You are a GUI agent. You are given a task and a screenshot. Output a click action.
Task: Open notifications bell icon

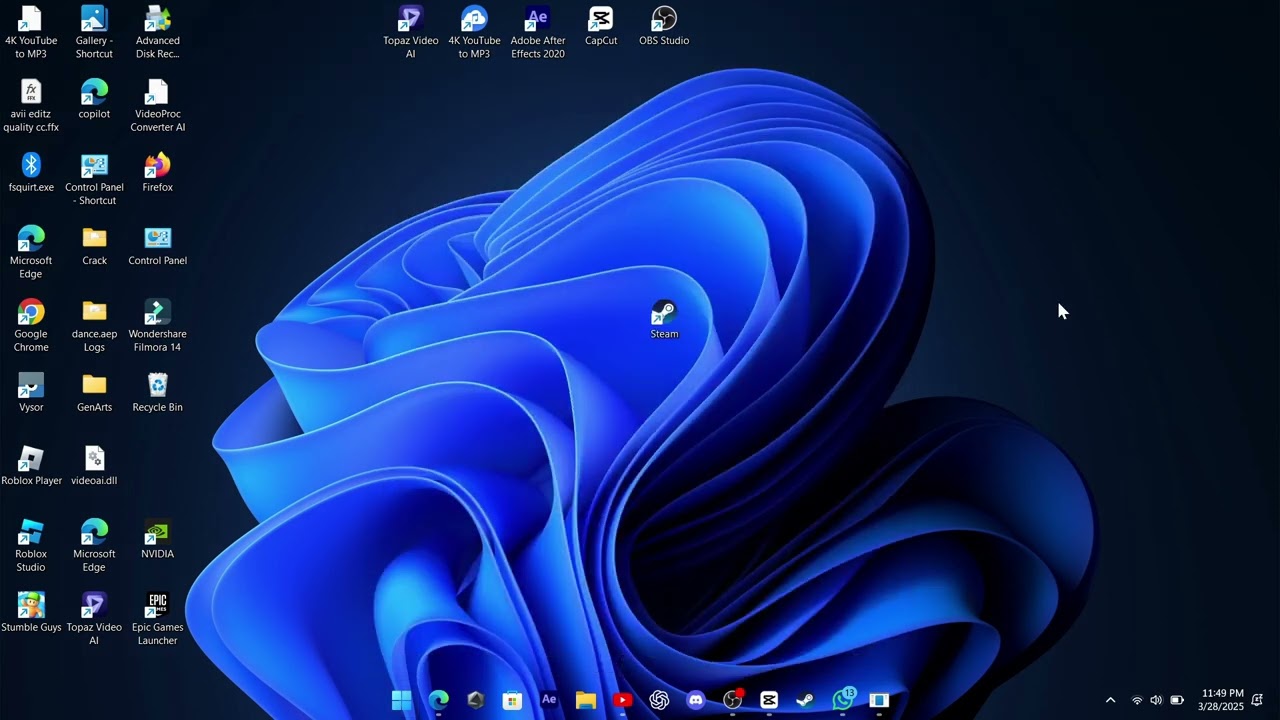(1257, 700)
